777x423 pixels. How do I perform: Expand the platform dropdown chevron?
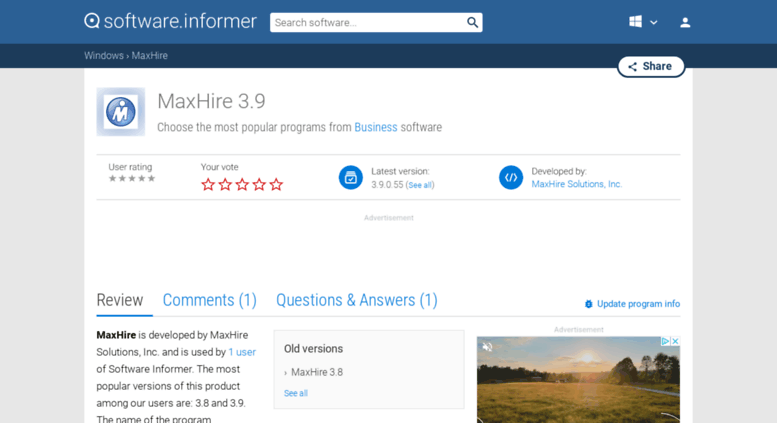pyautogui.click(x=654, y=22)
